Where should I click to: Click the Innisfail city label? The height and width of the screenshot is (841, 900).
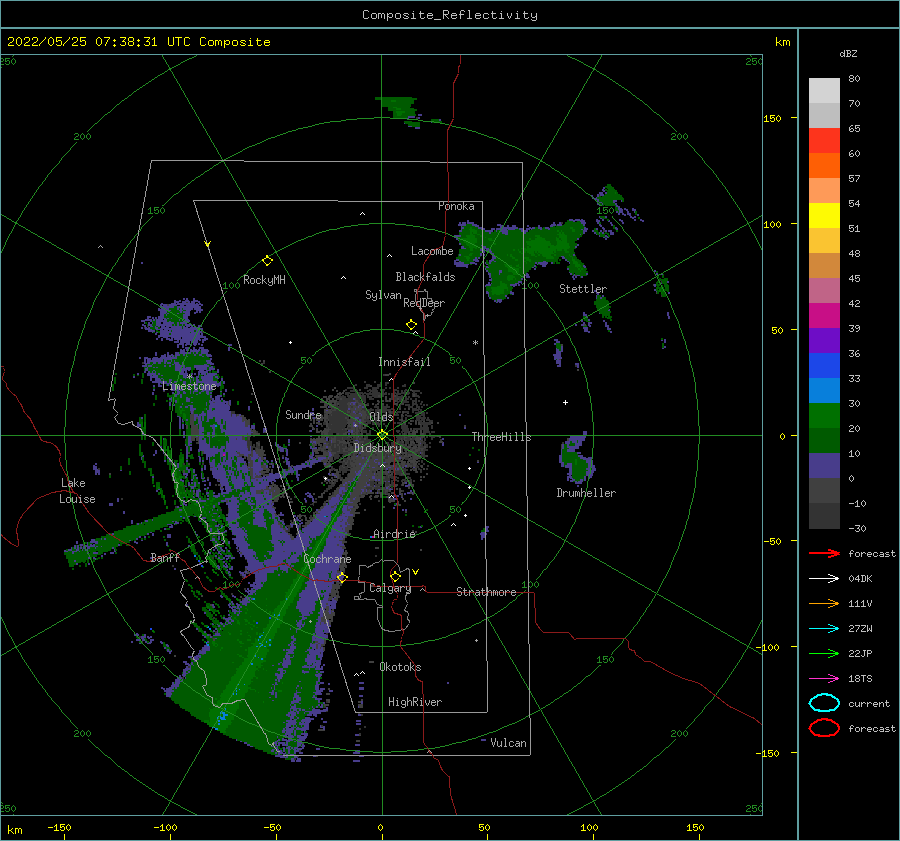[404, 362]
